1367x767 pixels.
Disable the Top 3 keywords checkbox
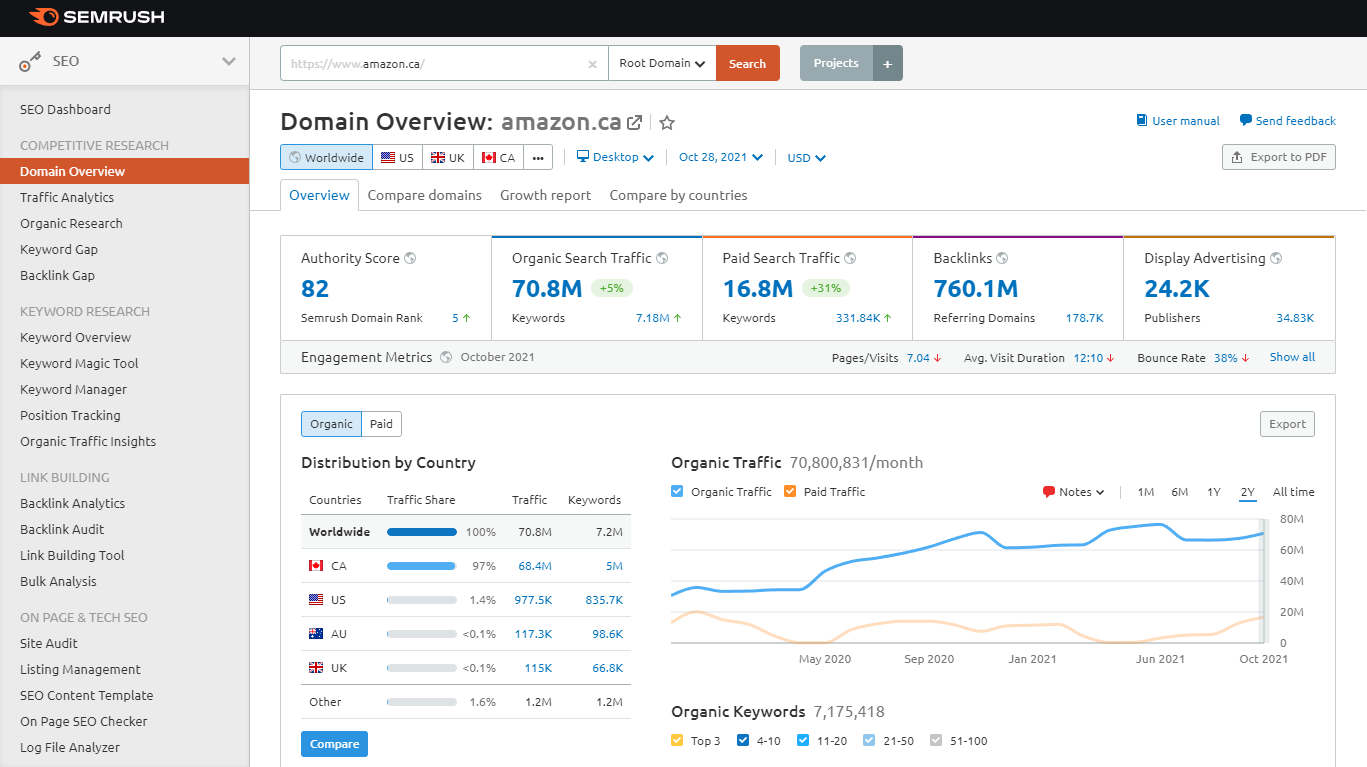tap(678, 741)
